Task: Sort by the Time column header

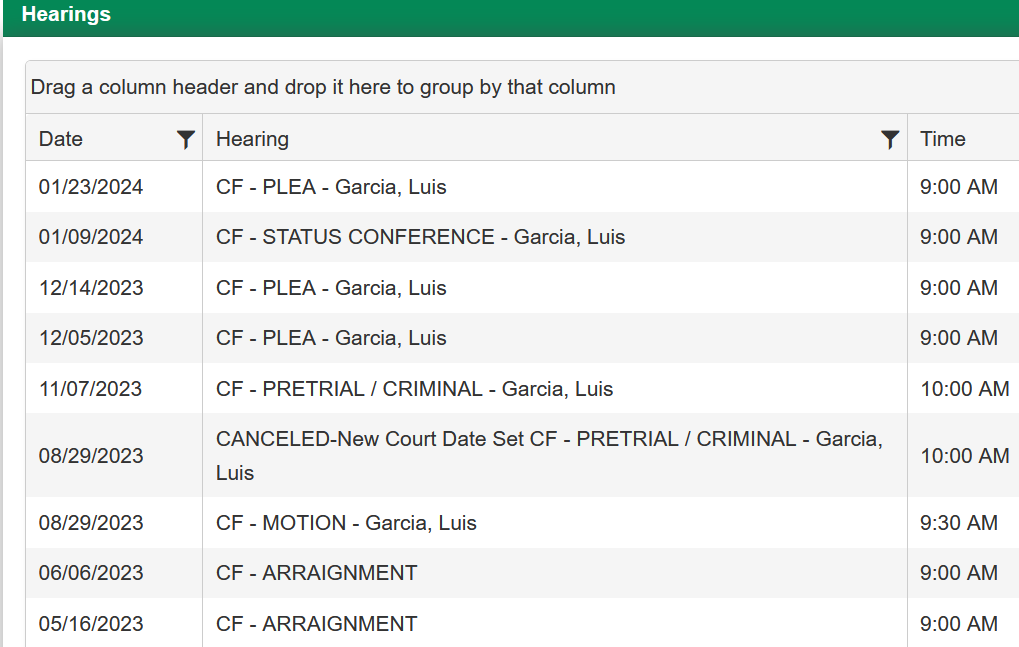Action: pos(943,139)
